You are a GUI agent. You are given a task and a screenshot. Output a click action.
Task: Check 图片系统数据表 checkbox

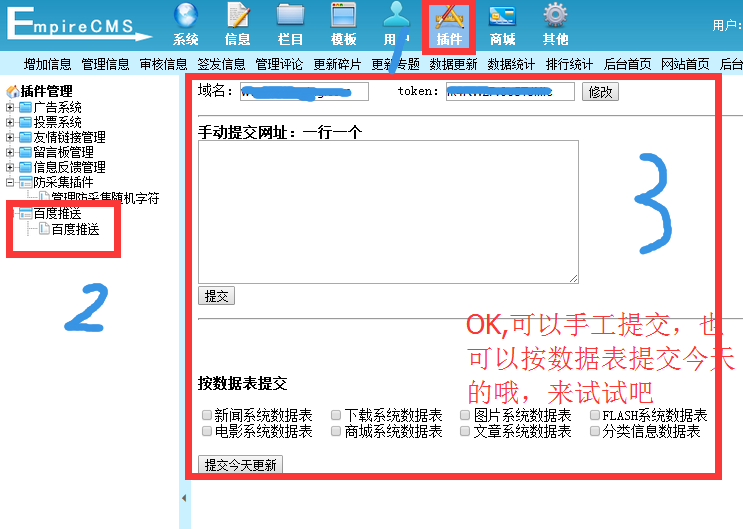click(465, 415)
